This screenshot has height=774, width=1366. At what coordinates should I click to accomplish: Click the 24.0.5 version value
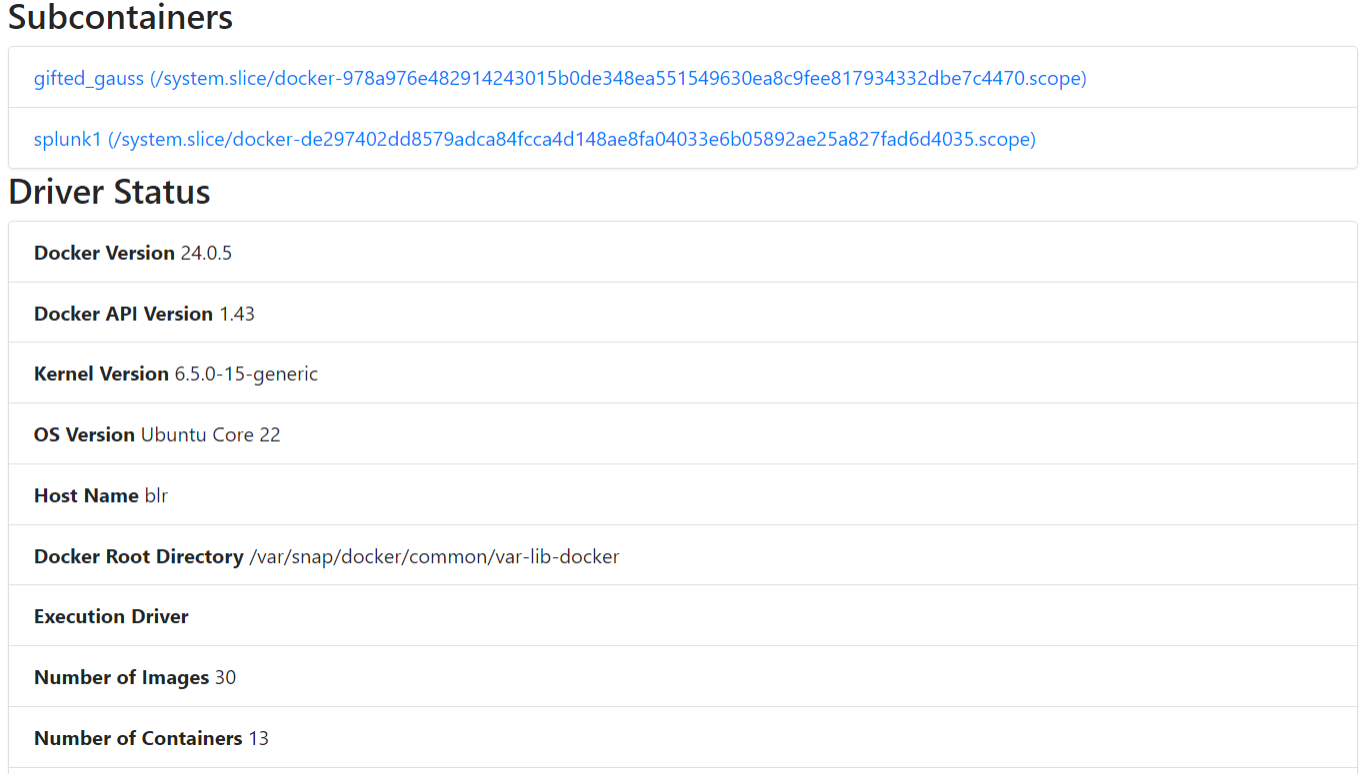click(206, 253)
